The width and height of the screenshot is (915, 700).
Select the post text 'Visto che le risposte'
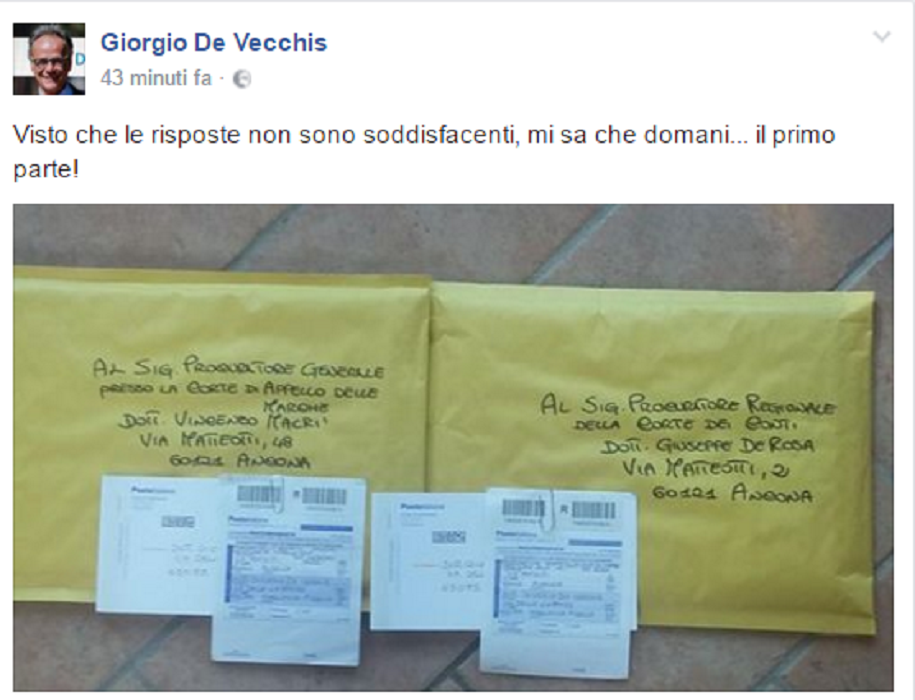[127, 135]
